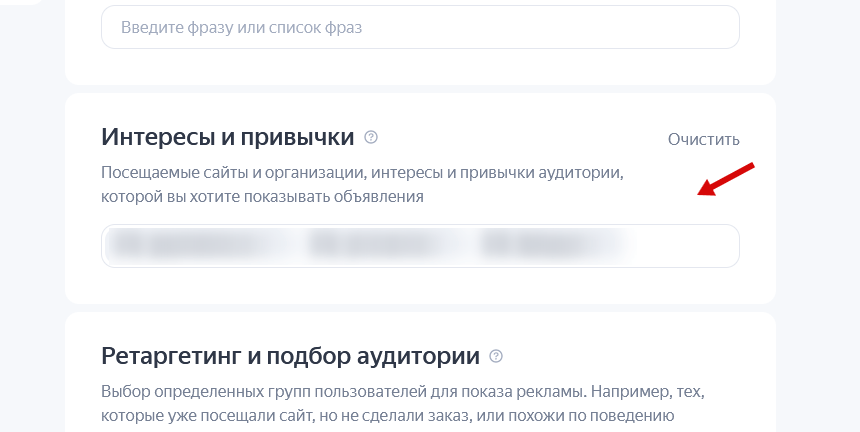Open help icon next to Ретаргетинг и подбор аудитории
This screenshot has width=860, height=432.
pos(496,356)
